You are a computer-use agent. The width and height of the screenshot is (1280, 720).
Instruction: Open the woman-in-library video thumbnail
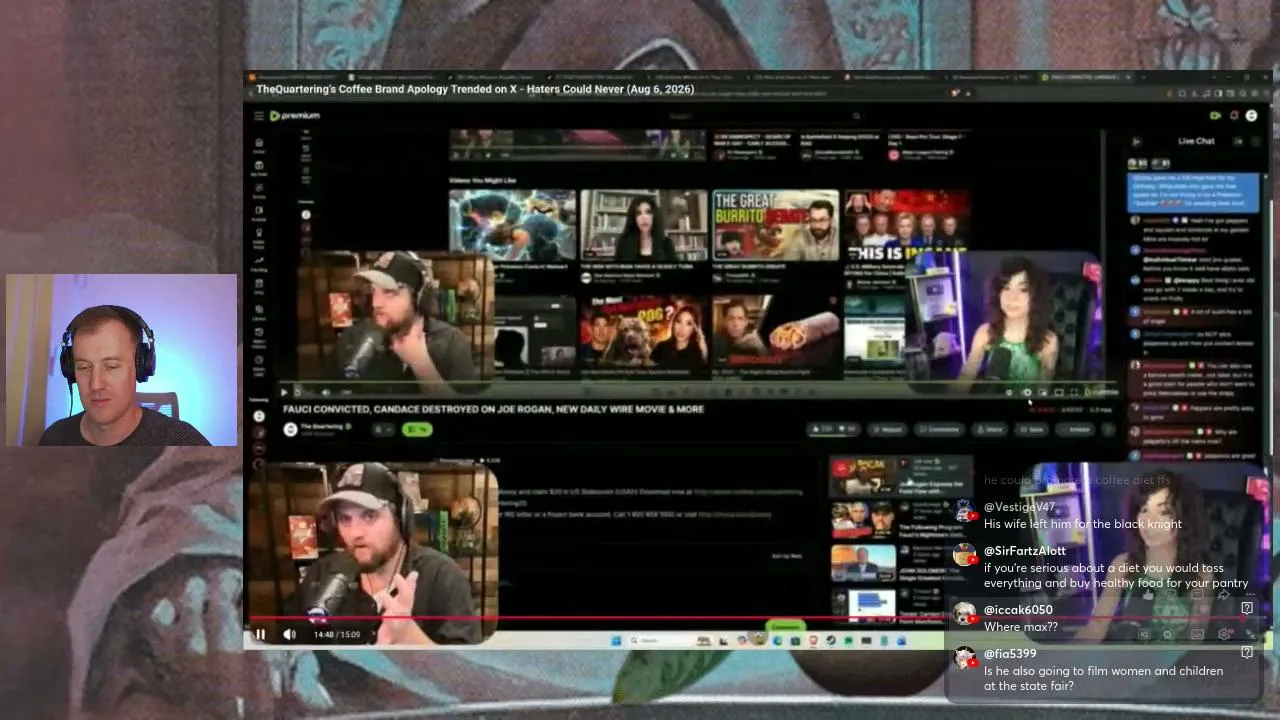click(x=643, y=225)
